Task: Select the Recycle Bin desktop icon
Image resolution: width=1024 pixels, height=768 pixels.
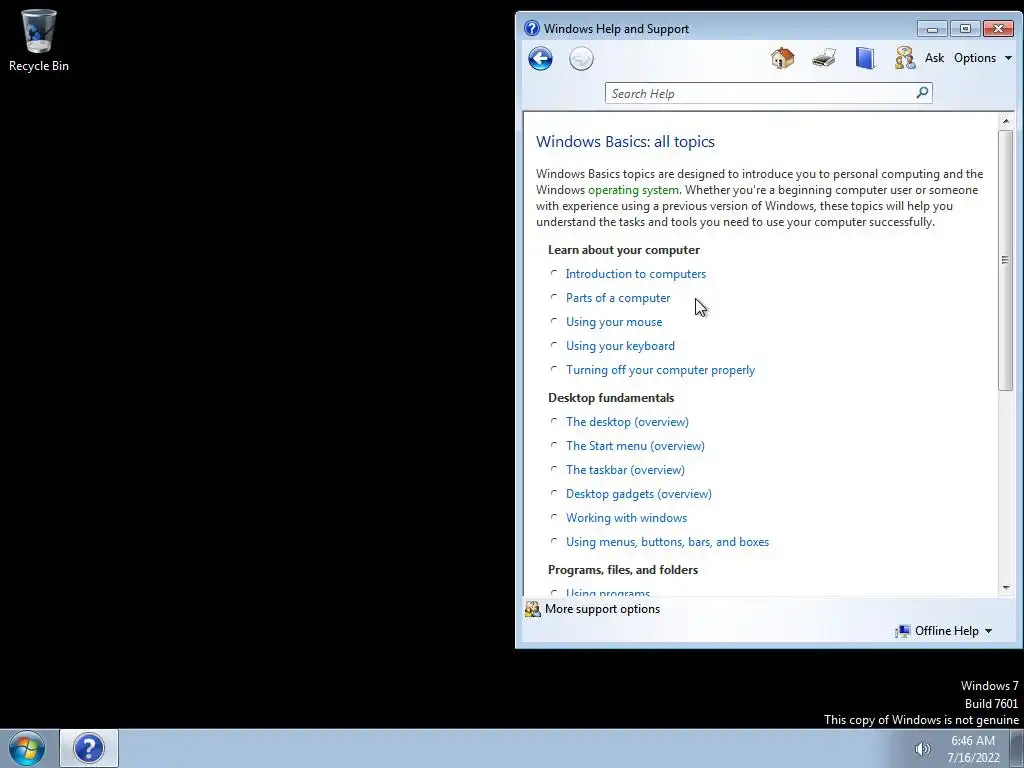Action: pyautogui.click(x=39, y=40)
